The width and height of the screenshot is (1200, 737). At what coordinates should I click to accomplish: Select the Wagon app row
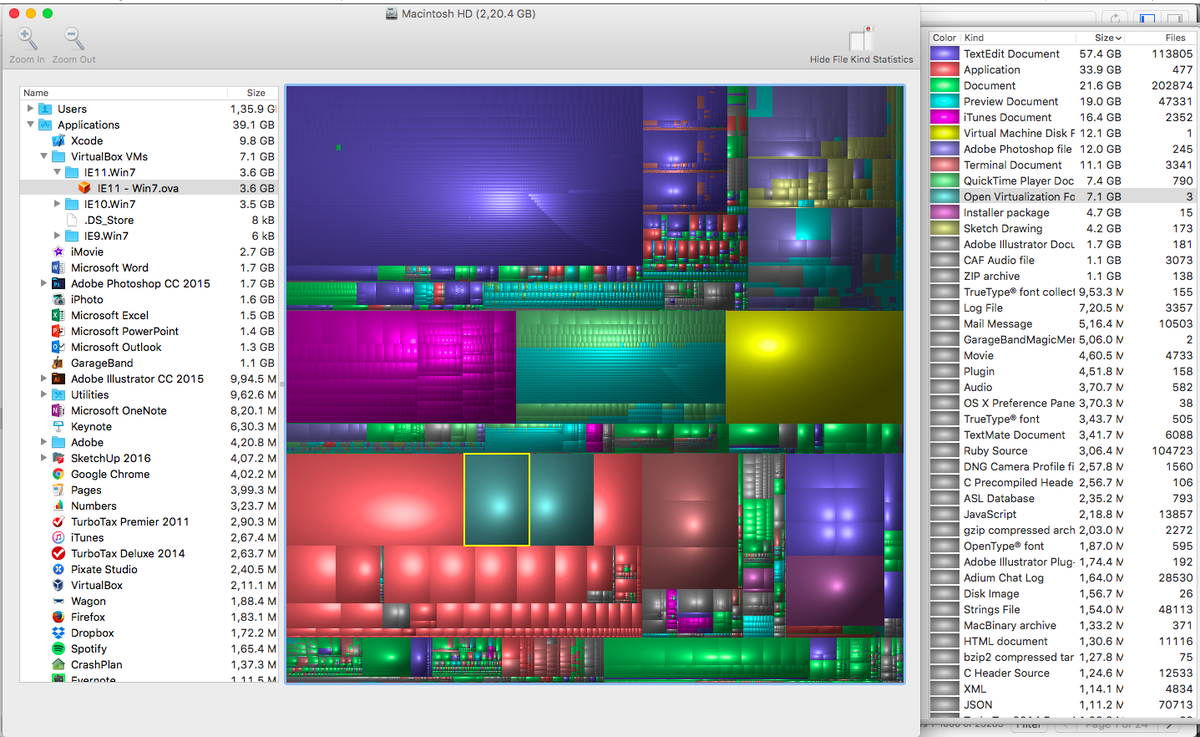(x=148, y=601)
